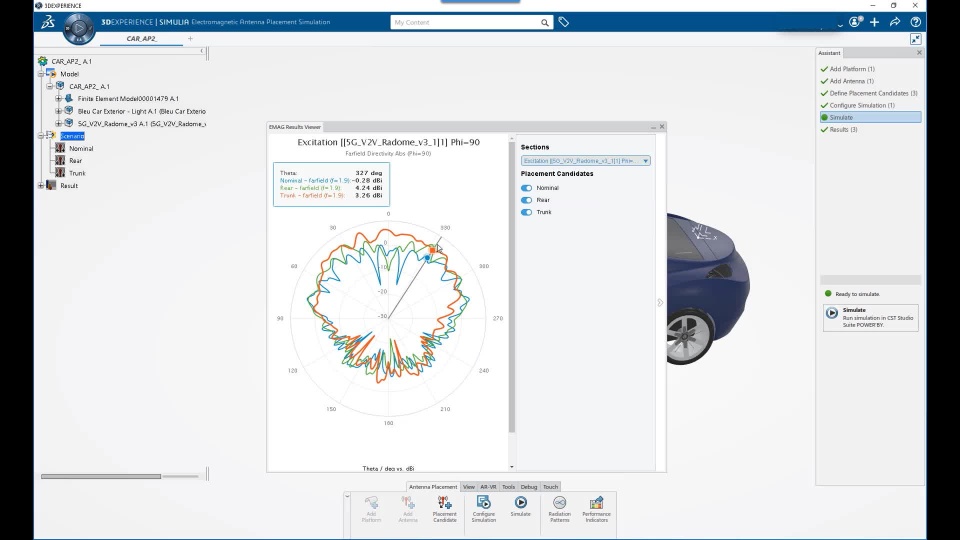Click the orange marker on polar plot

(432, 250)
